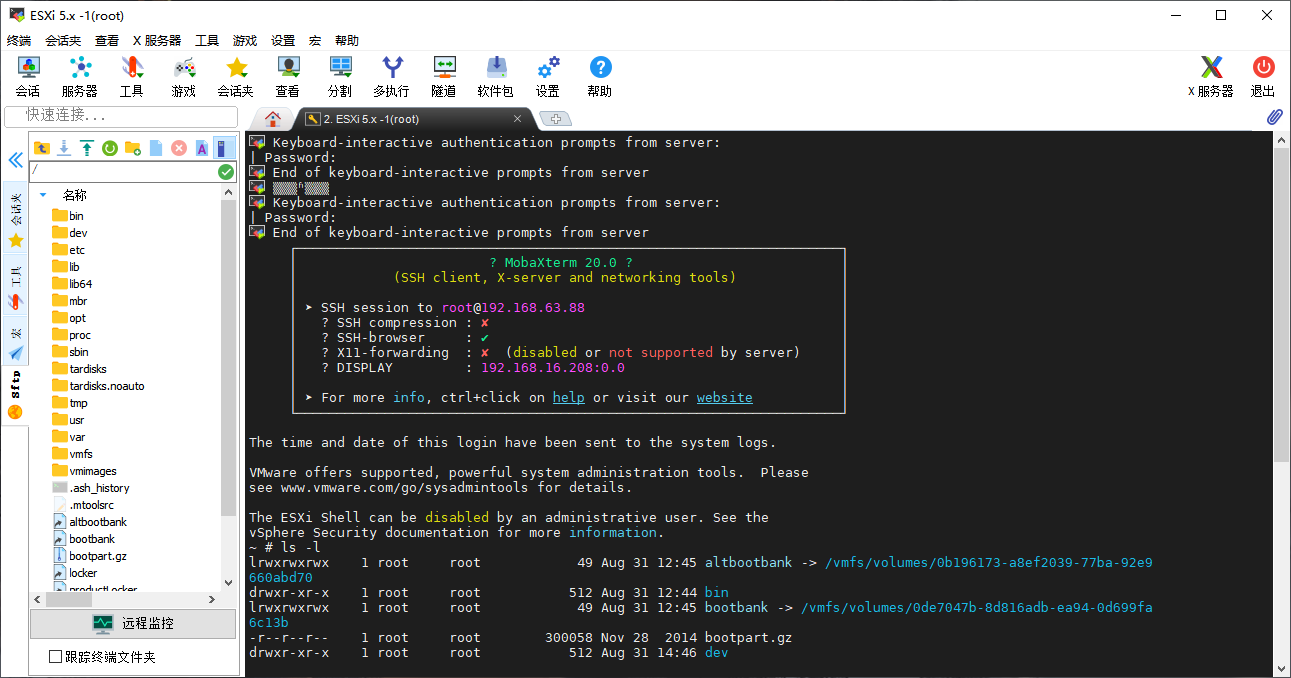Open the 会话 (Session) toolbar button

(28, 77)
